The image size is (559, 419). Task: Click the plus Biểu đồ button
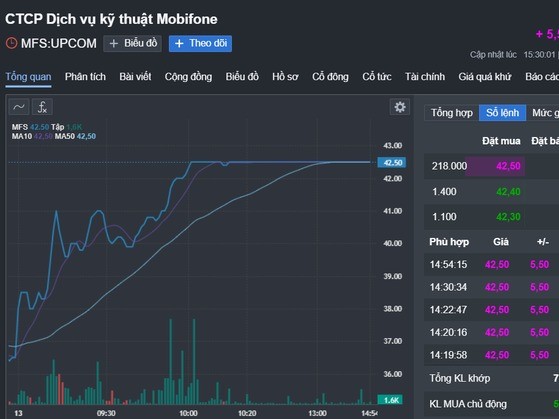133,44
